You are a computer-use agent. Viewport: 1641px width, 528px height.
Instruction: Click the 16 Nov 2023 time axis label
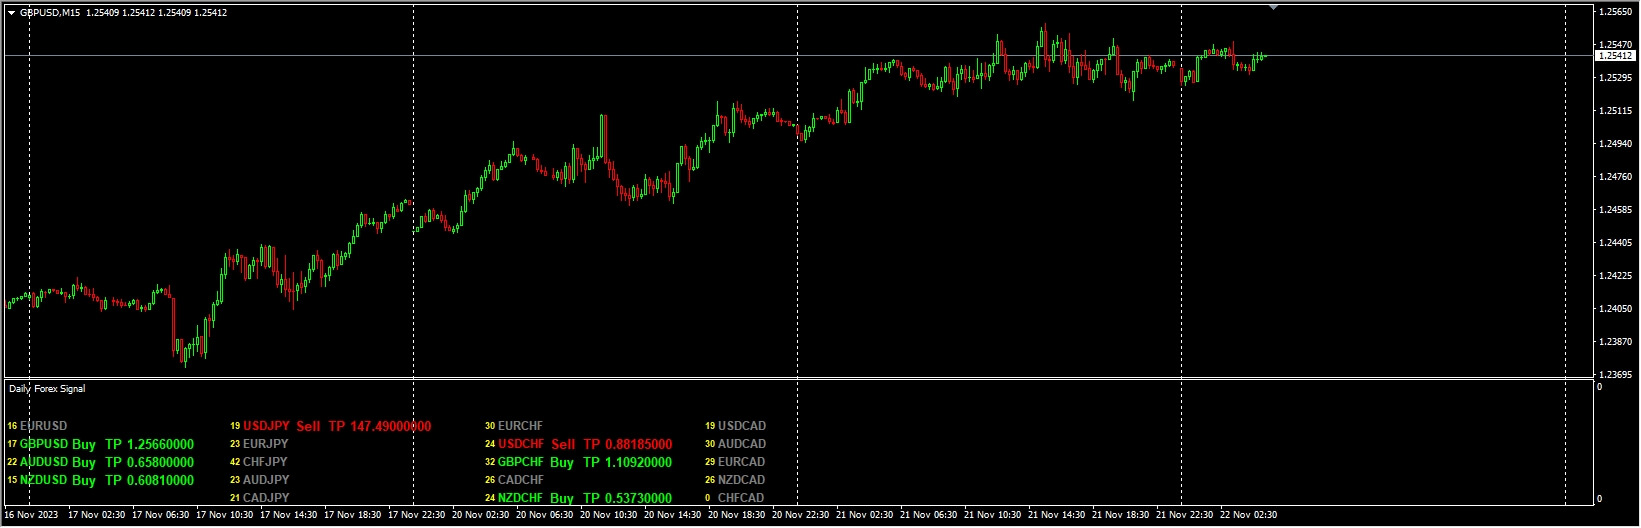click(x=31, y=515)
